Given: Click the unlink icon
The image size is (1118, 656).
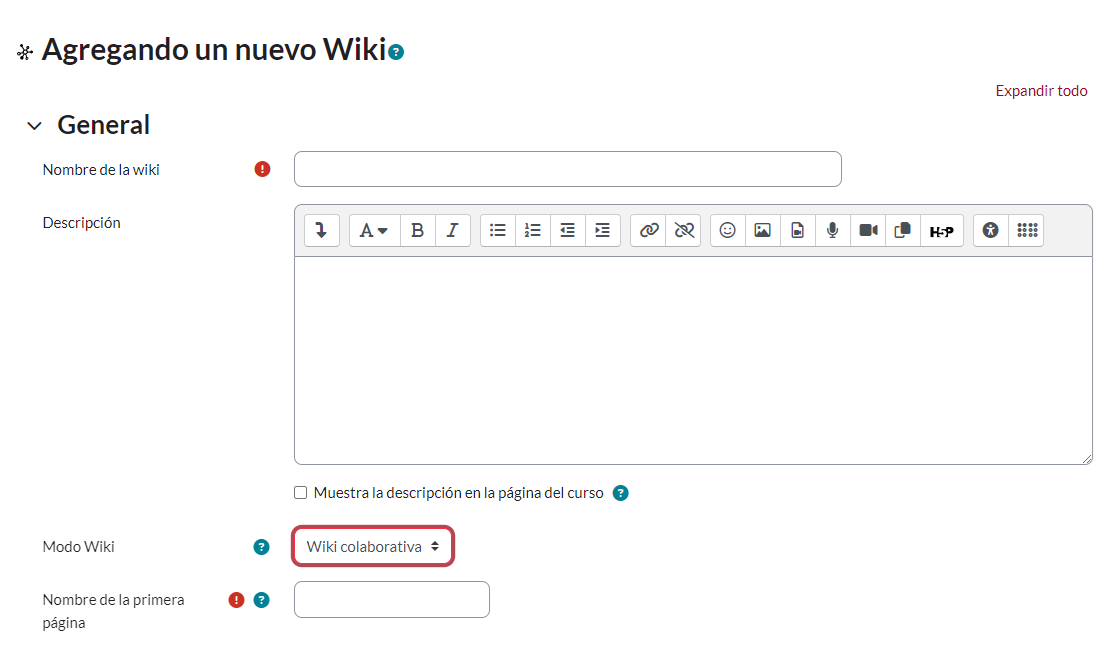Looking at the screenshot, I should coord(684,231).
